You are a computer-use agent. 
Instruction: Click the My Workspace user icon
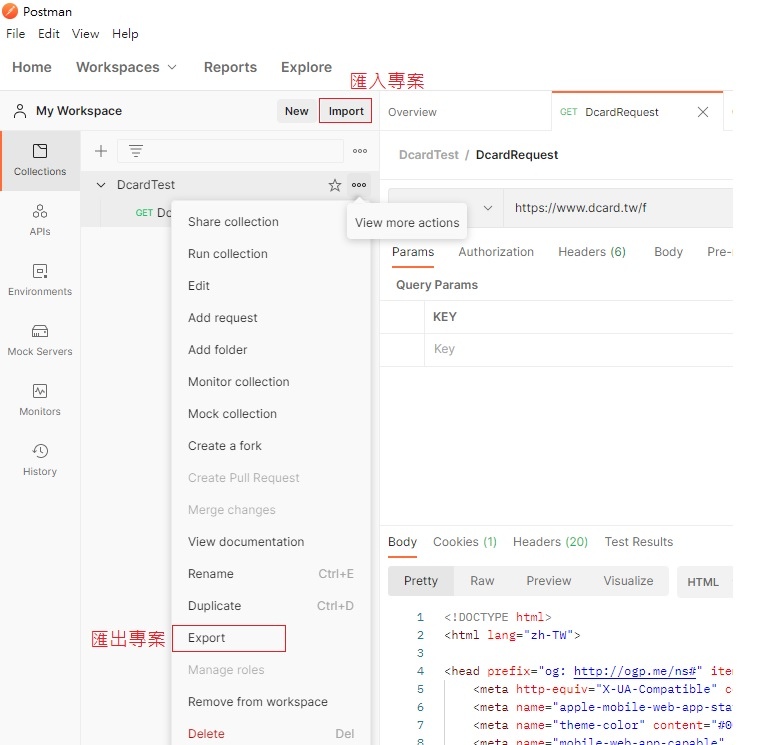[20, 111]
